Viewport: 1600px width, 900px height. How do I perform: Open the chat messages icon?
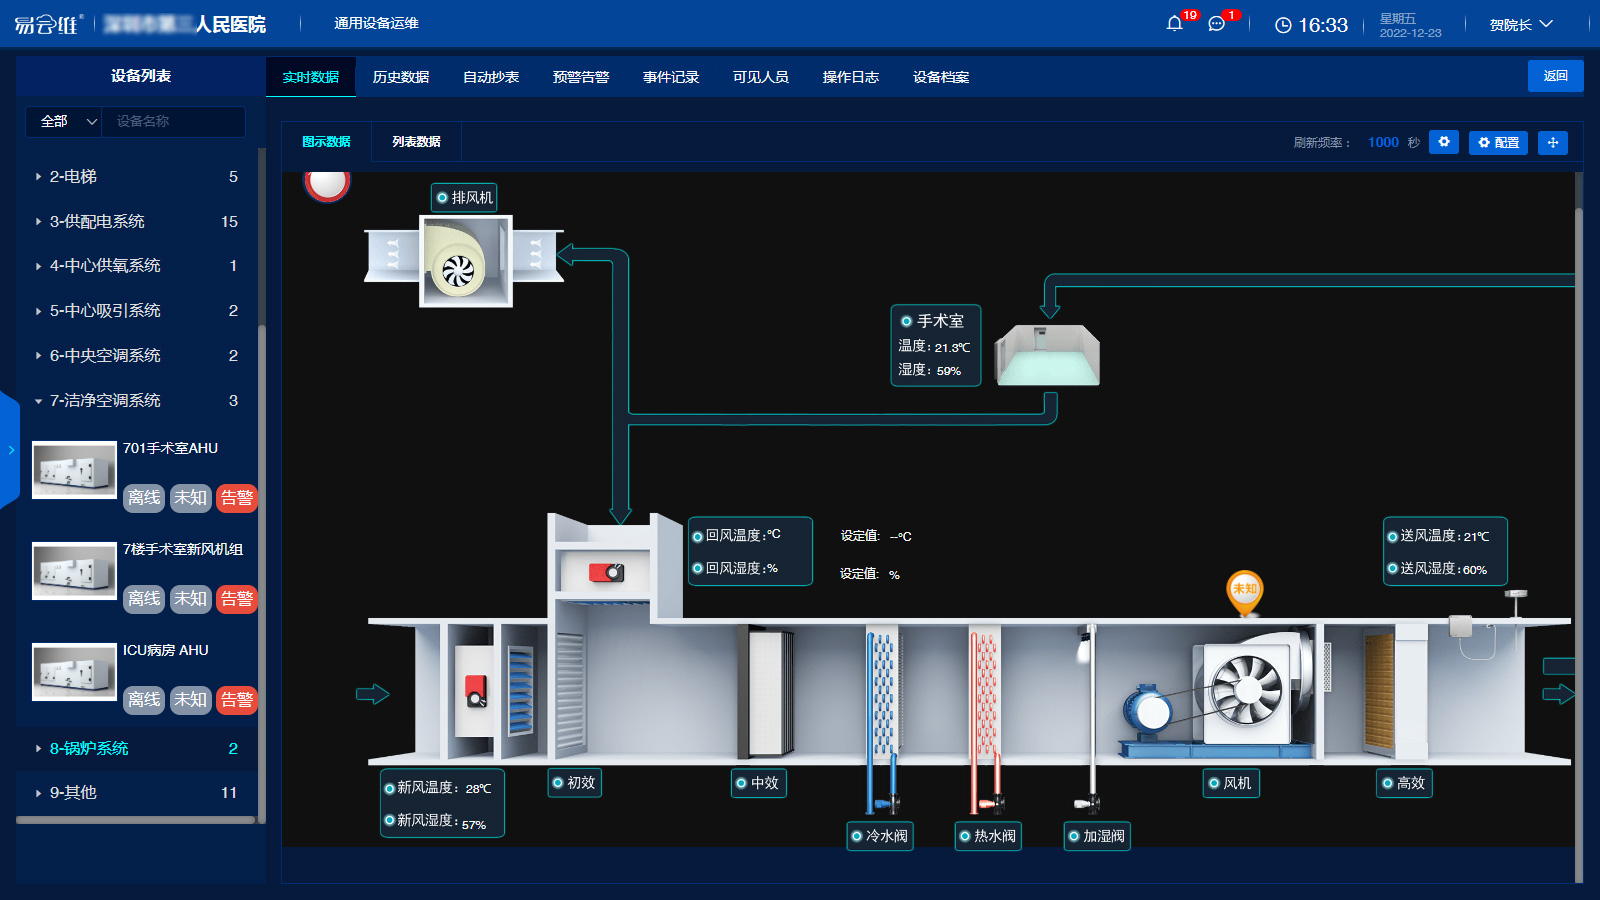tap(1217, 24)
